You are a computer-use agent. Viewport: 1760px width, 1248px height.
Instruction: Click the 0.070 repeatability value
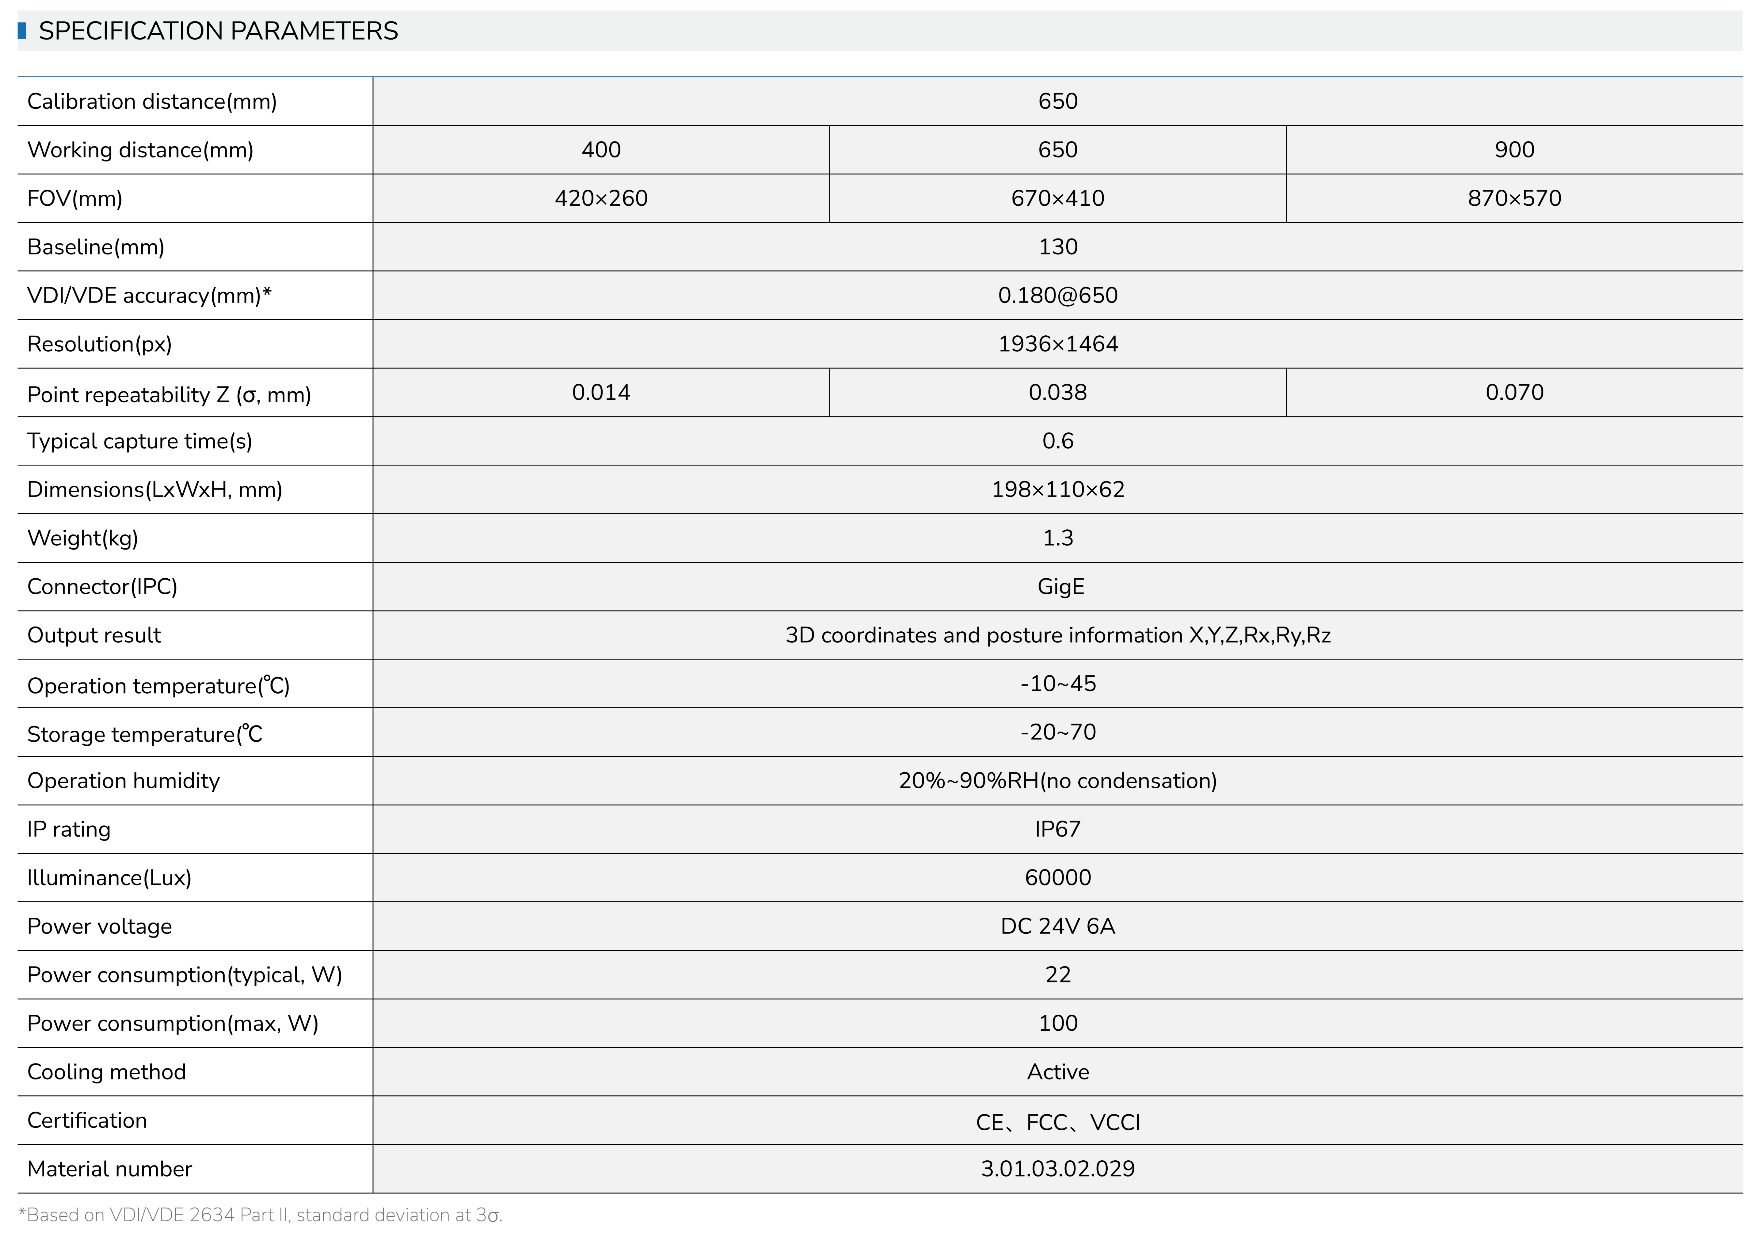tap(1514, 392)
